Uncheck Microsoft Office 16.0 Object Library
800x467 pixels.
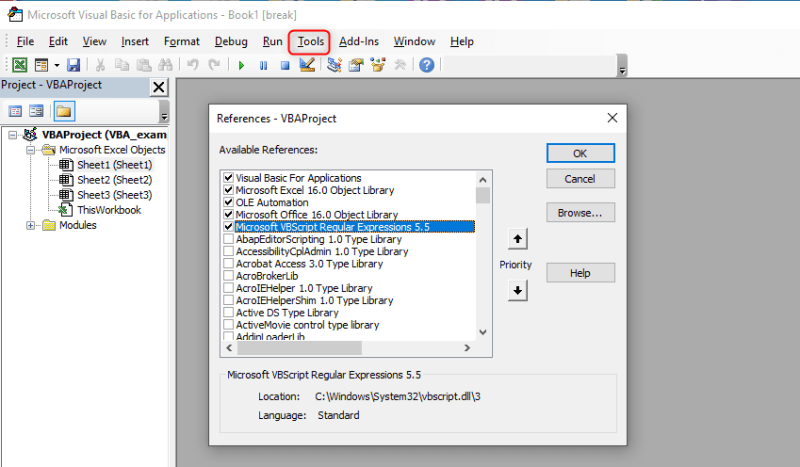coord(229,214)
